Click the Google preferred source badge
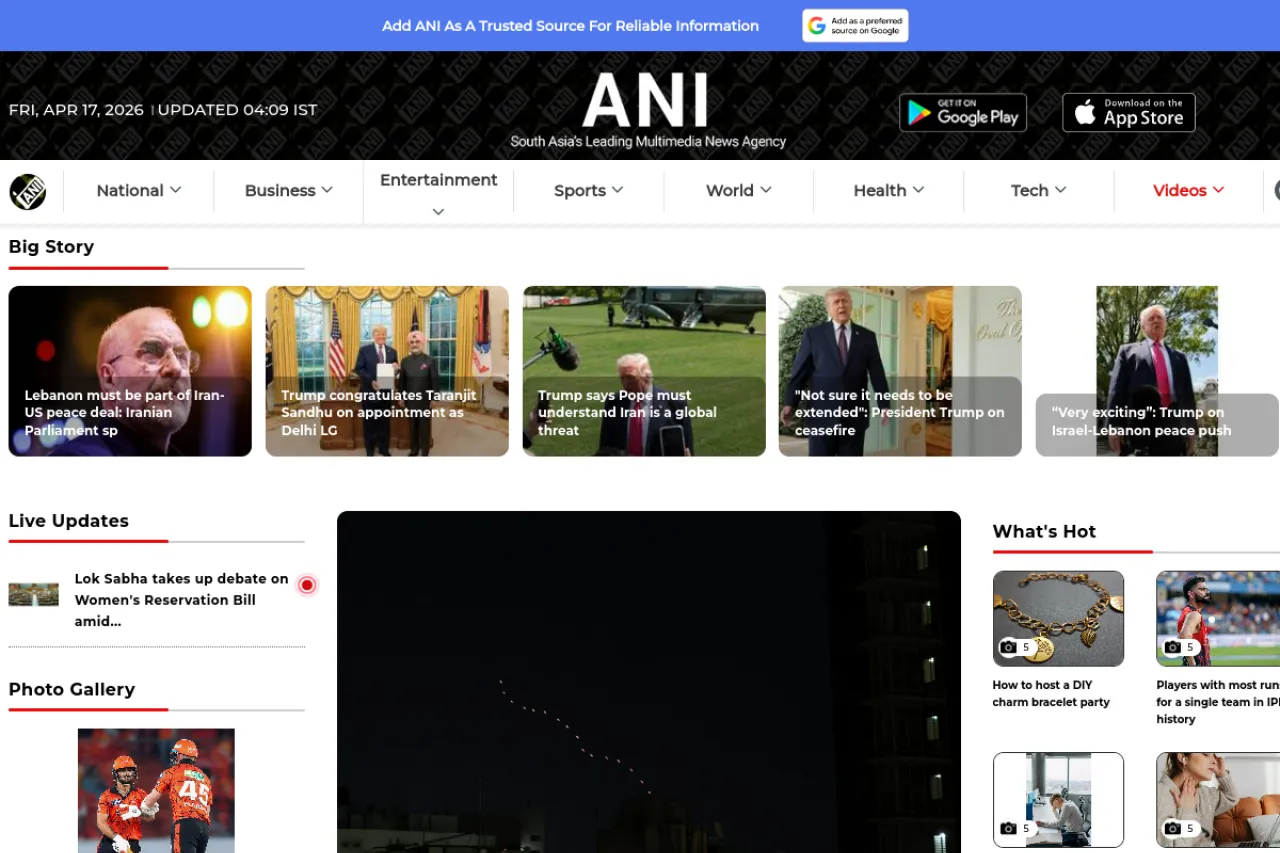This screenshot has width=1280, height=853. pos(855,26)
